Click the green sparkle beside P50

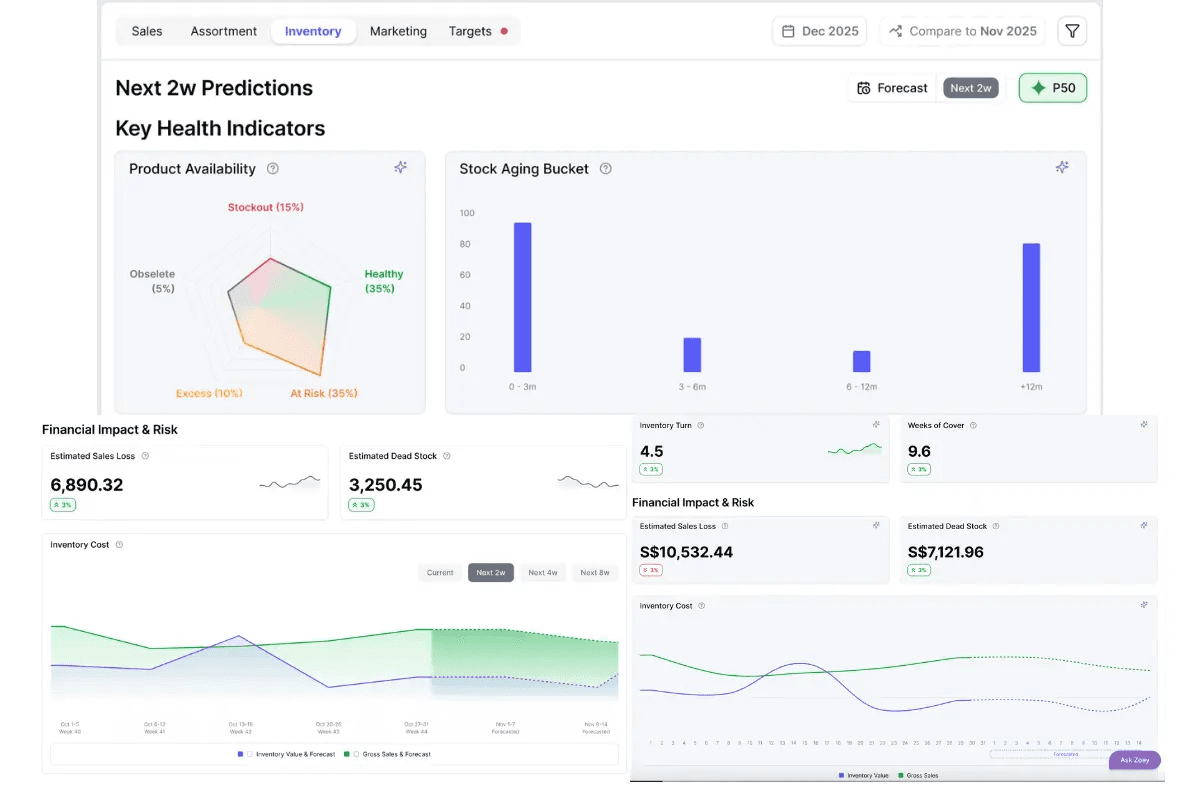[x=1038, y=88]
